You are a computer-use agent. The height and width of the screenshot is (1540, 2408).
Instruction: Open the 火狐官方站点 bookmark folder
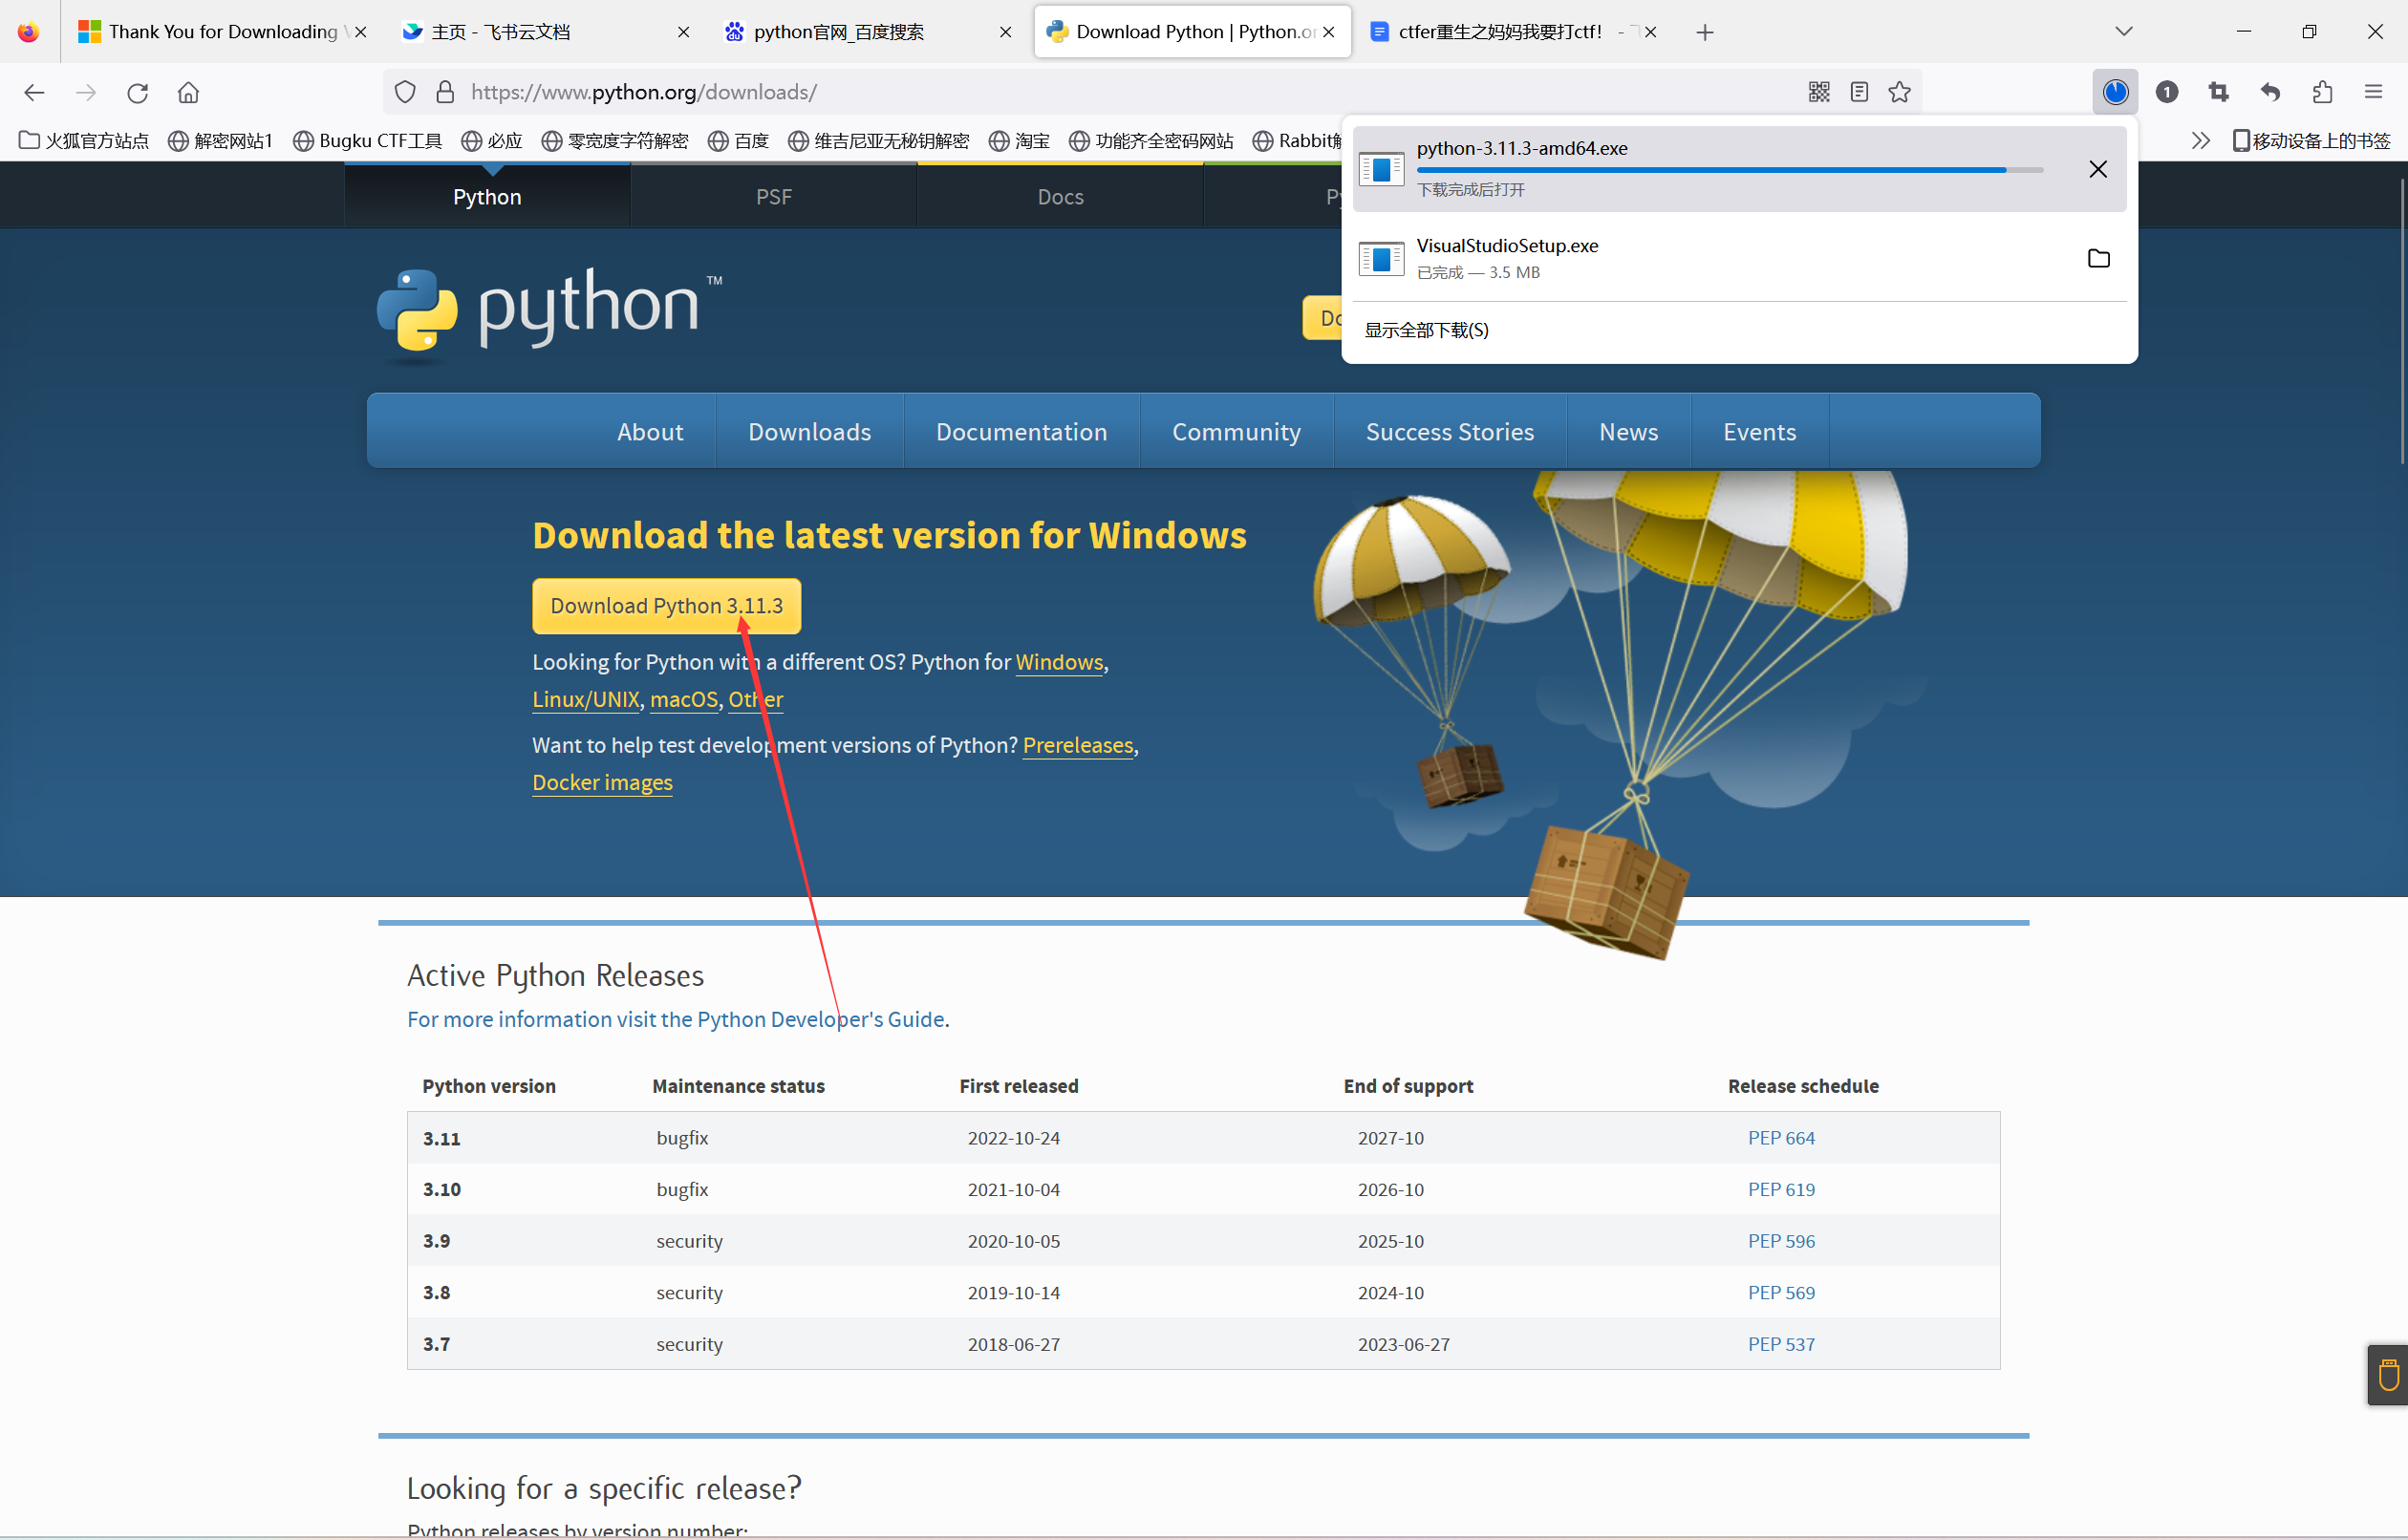click(84, 140)
